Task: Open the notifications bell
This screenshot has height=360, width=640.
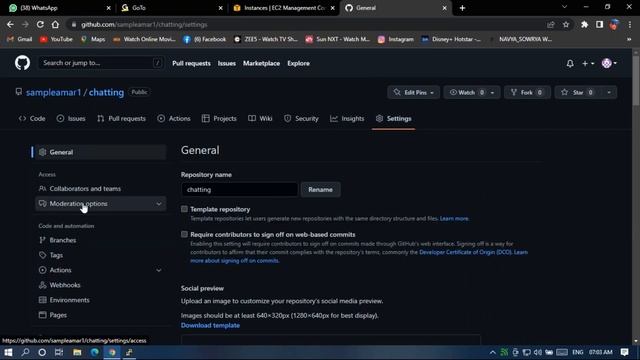Action: point(570,63)
